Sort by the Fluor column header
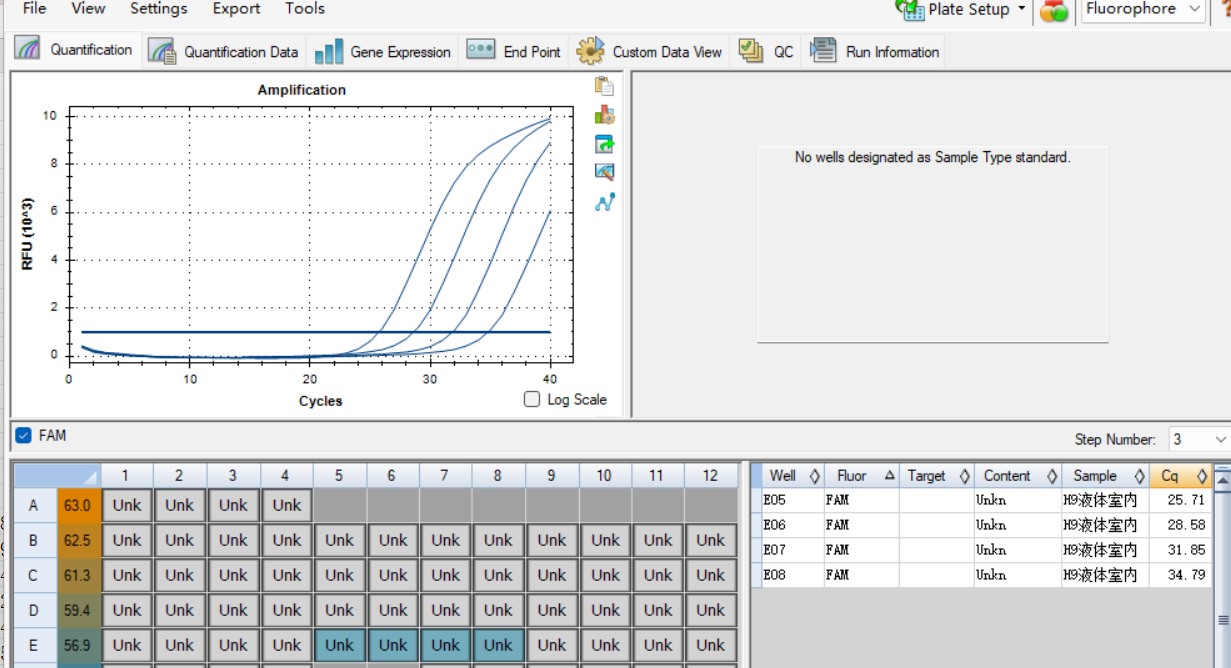The height and width of the screenshot is (668, 1231). point(862,476)
